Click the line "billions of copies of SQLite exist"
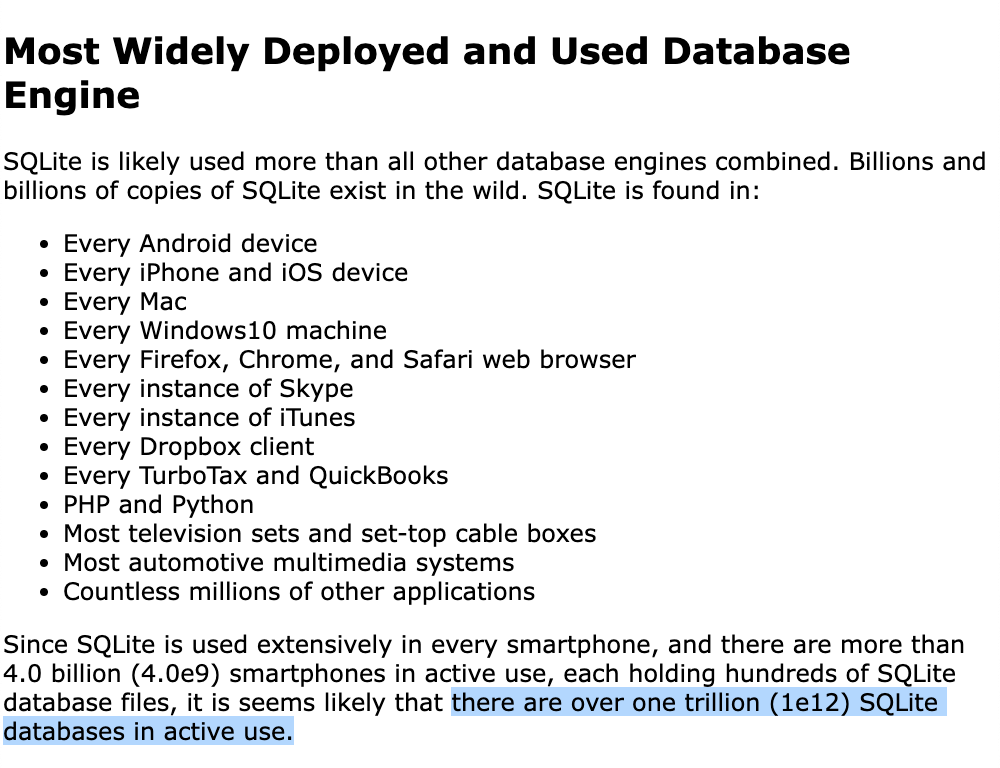This screenshot has height=768, width=1000. pyautogui.click(x=381, y=191)
